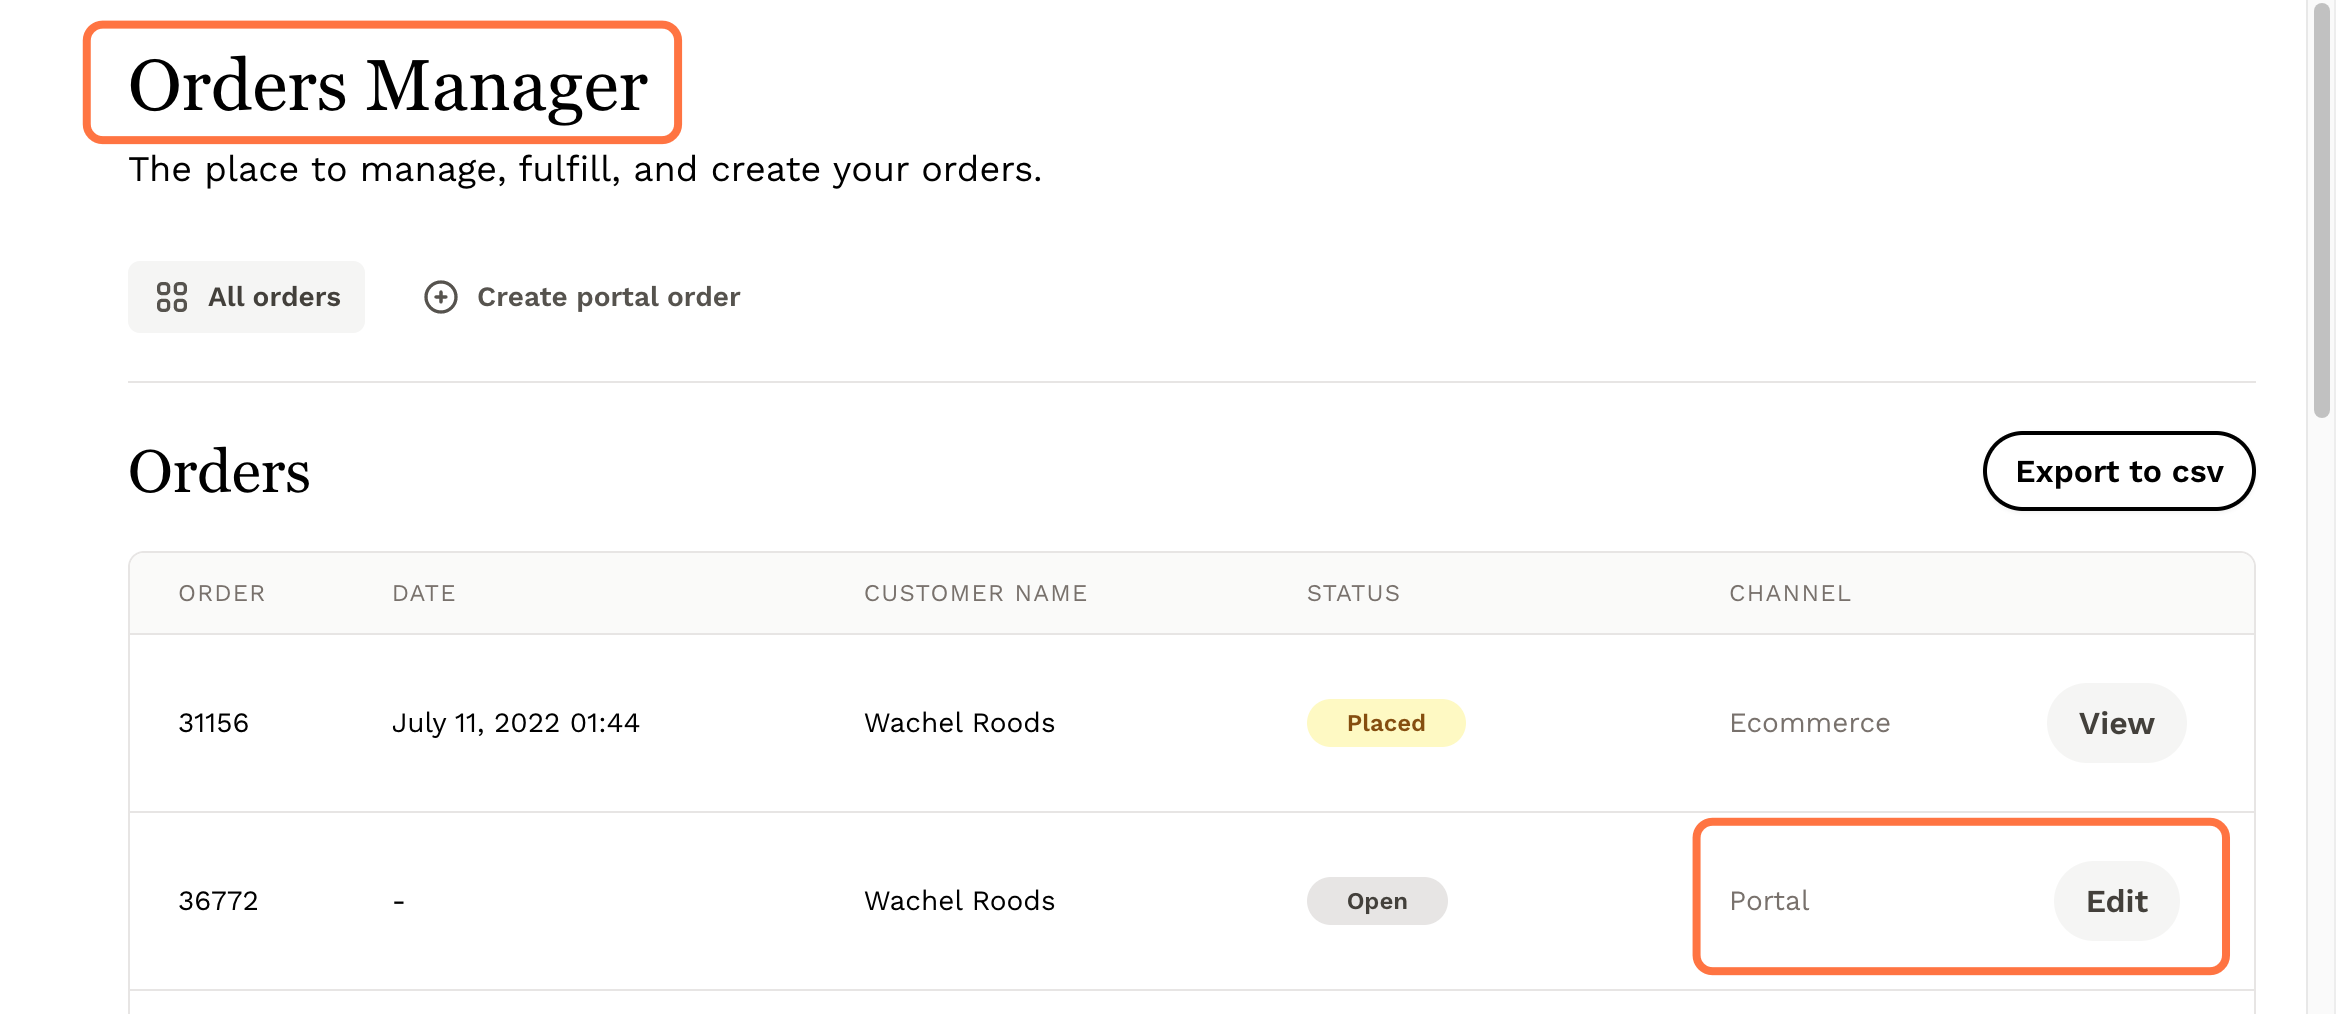Edit the Portal order 36772
Image resolution: width=2336 pixels, height=1014 pixels.
[x=2116, y=901]
